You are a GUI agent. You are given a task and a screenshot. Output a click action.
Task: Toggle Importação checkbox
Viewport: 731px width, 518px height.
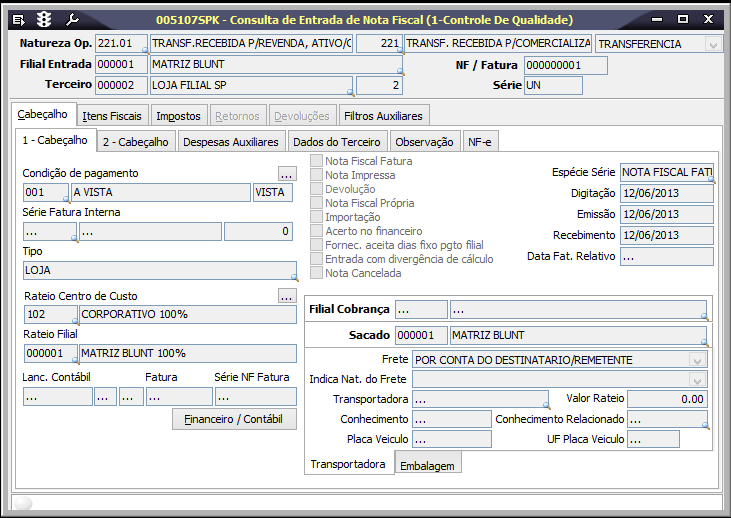[317, 217]
